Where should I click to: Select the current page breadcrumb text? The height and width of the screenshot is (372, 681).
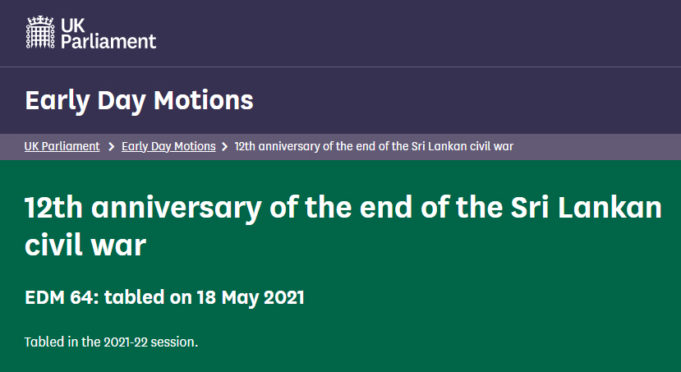click(x=374, y=146)
